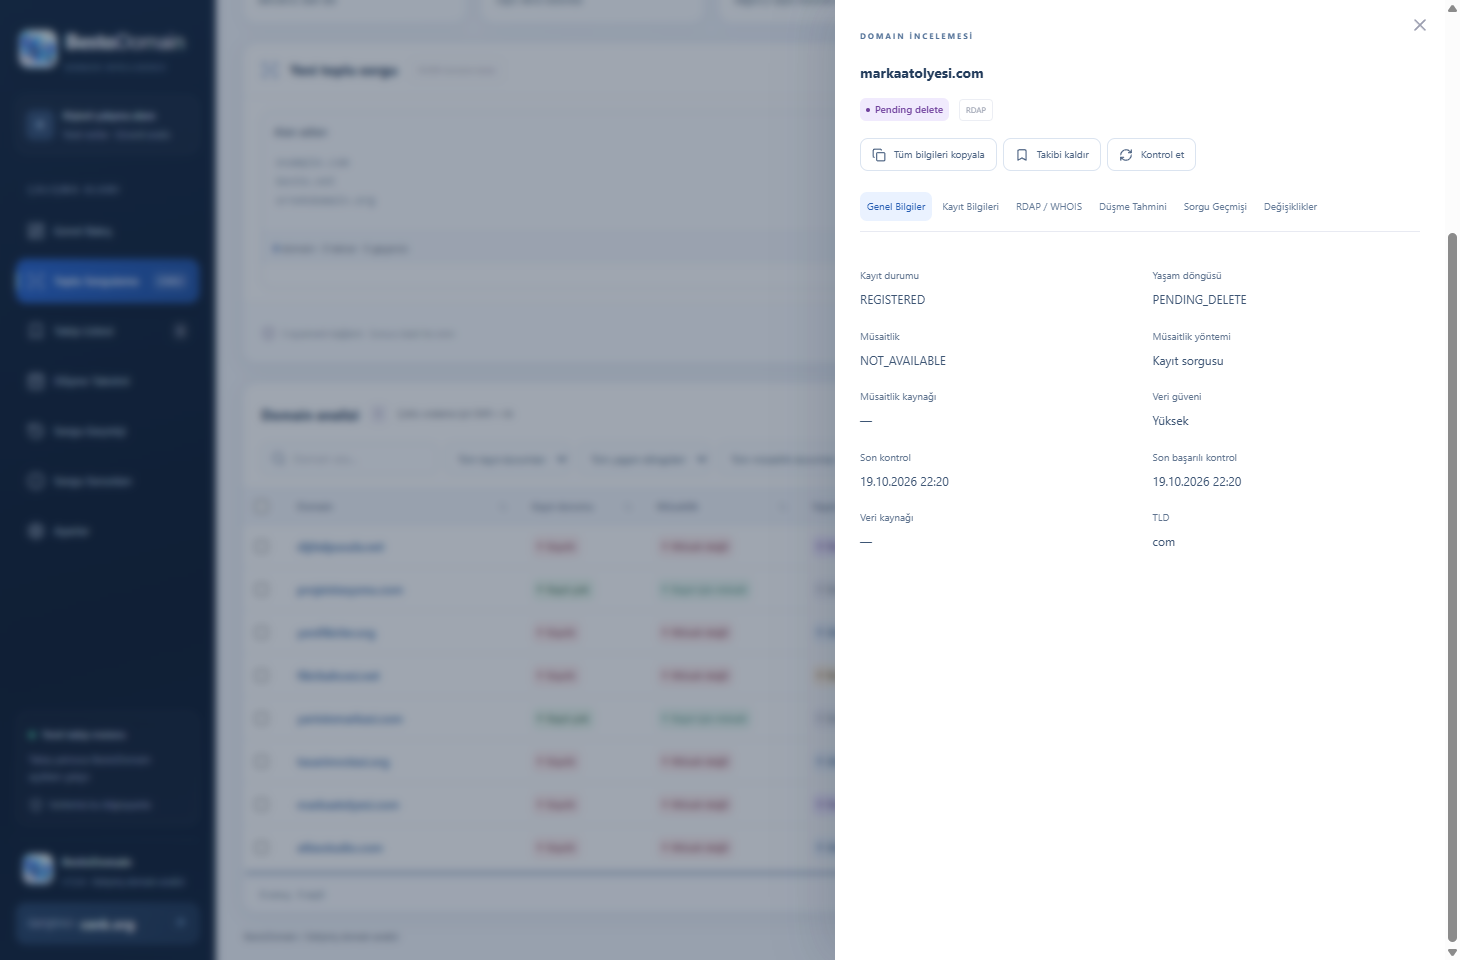Go to the Düşme Tahmini tab
The image size is (1460, 960).
tap(1133, 207)
